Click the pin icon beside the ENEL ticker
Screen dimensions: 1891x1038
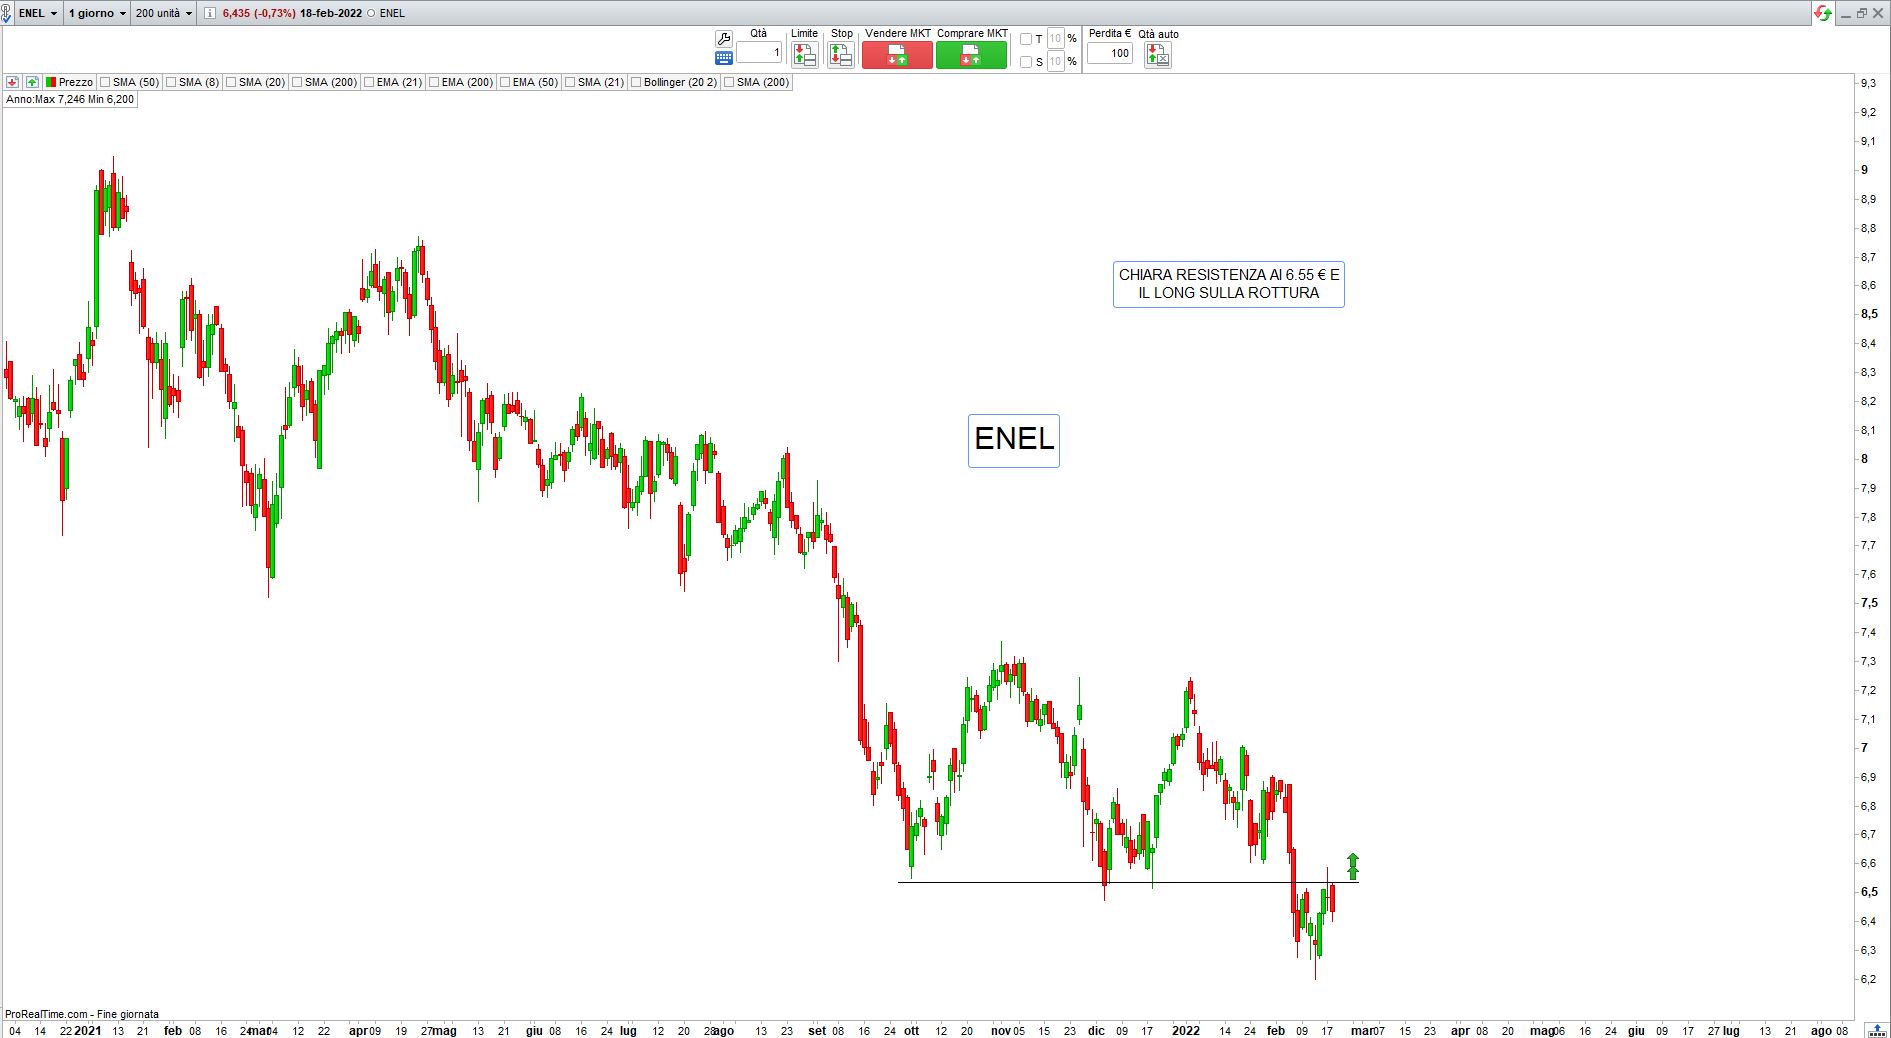(6, 13)
